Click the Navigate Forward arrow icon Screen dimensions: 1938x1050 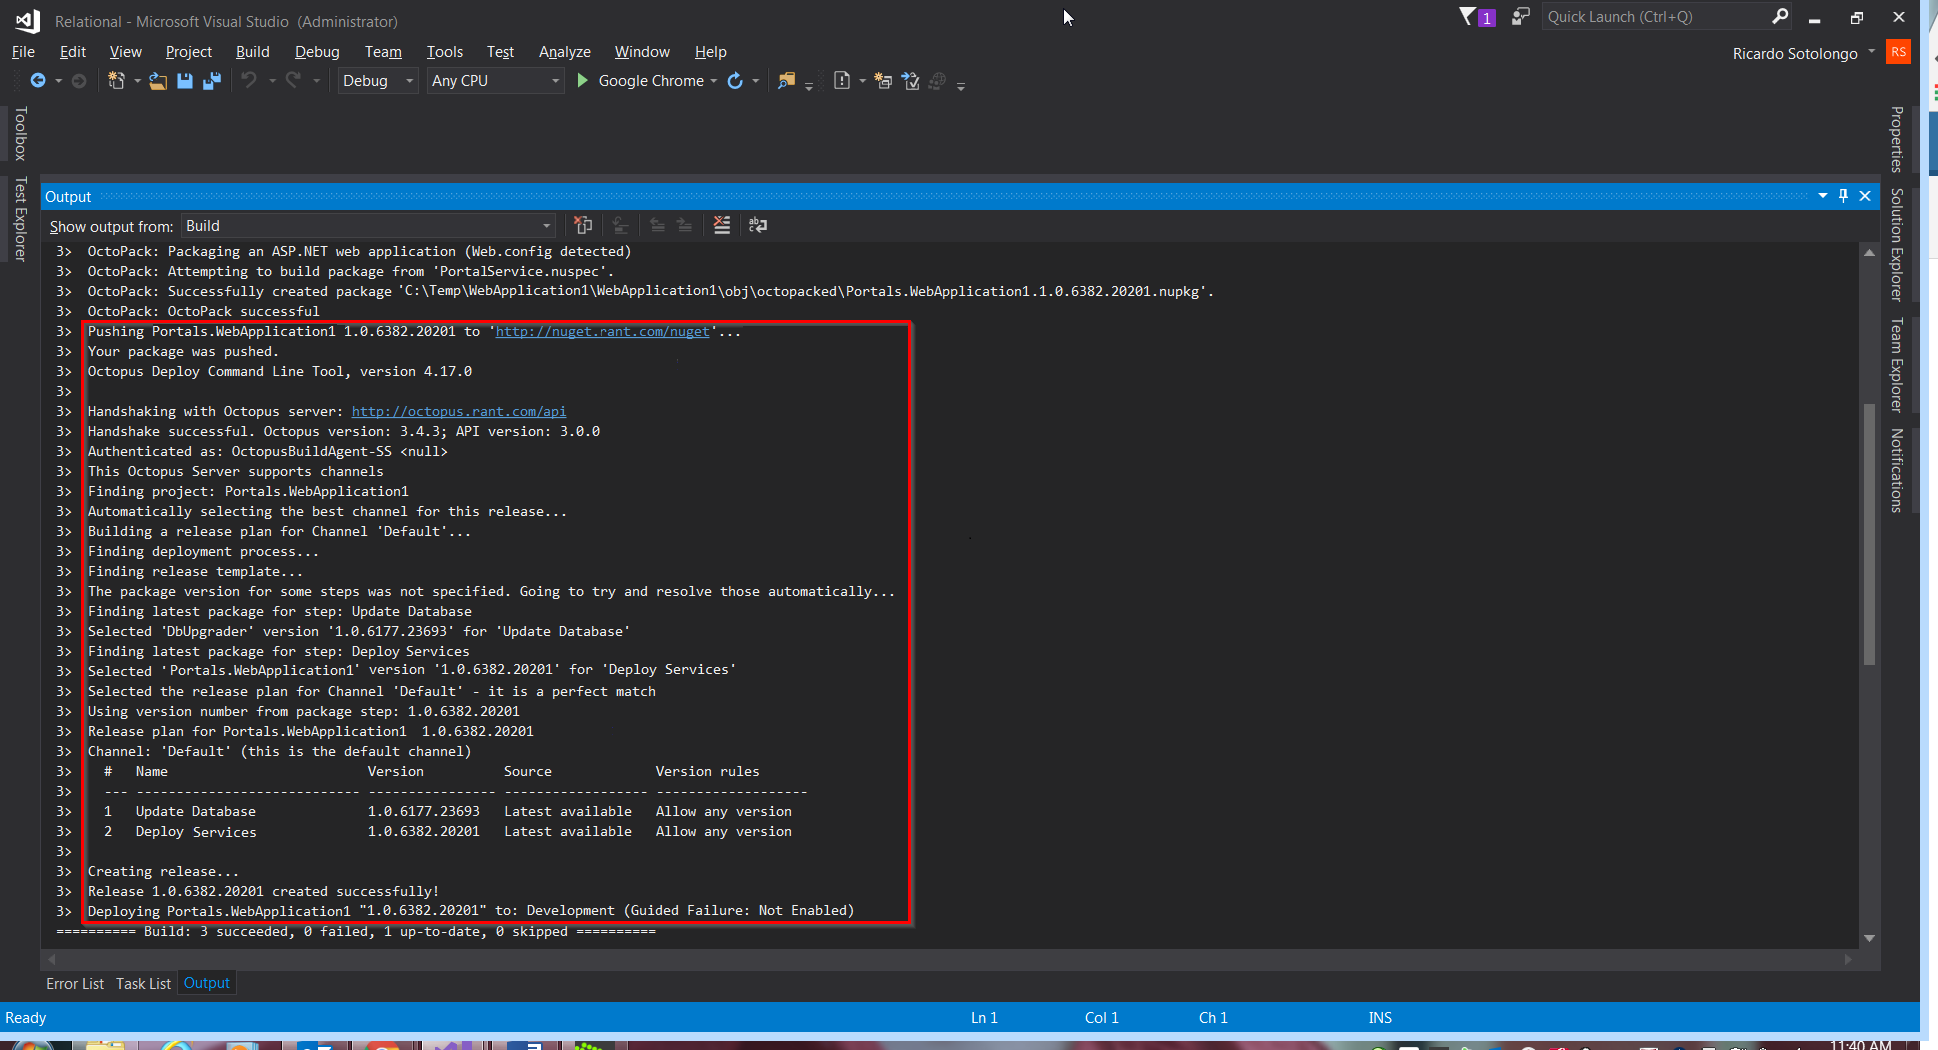coord(79,81)
